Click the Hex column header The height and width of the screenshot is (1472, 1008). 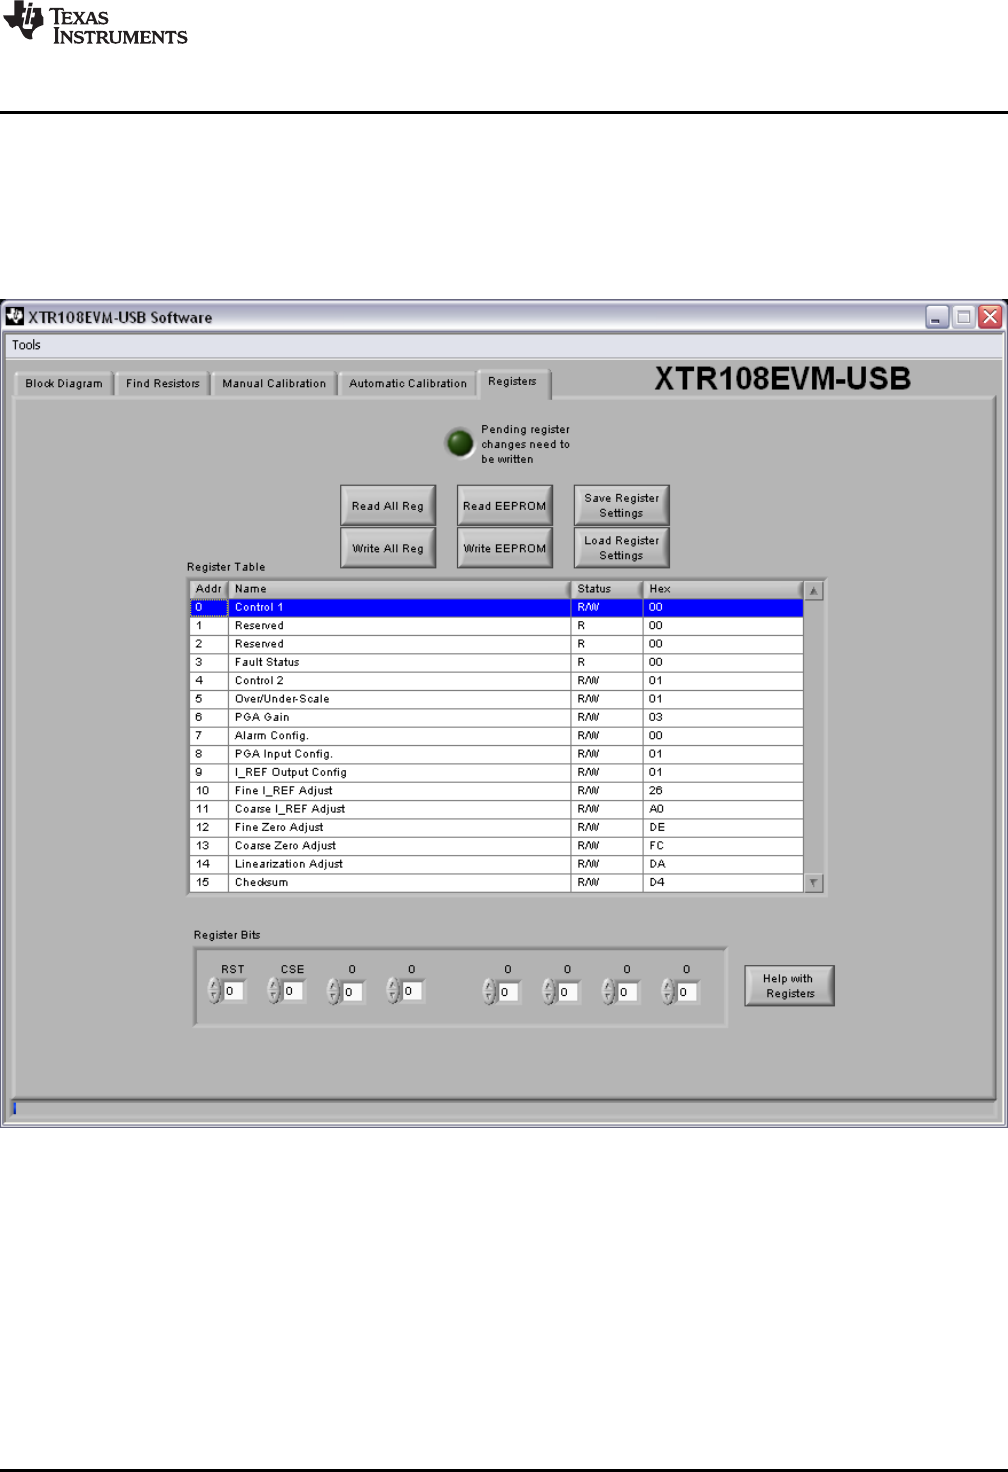(723, 589)
